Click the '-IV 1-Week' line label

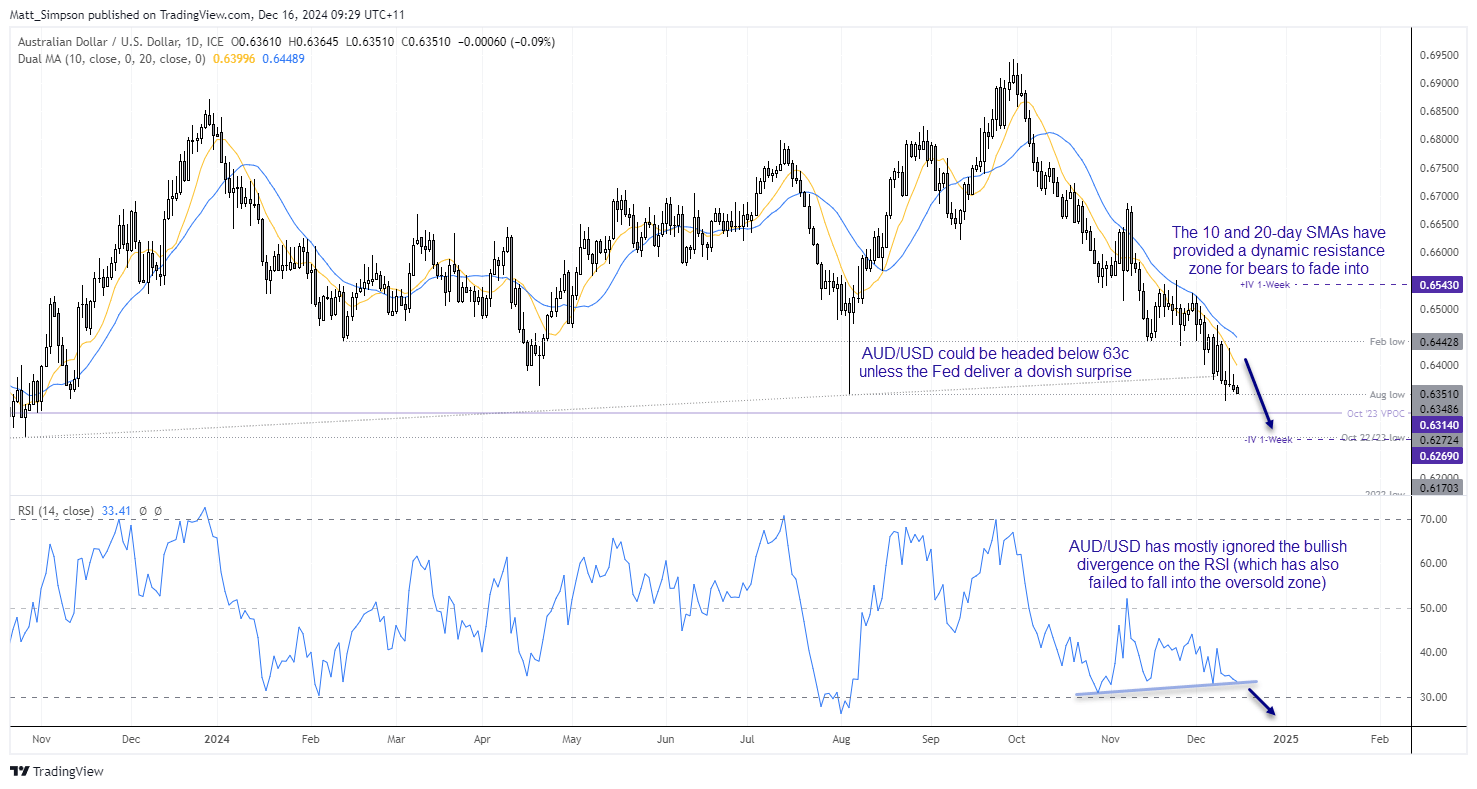coord(1268,440)
